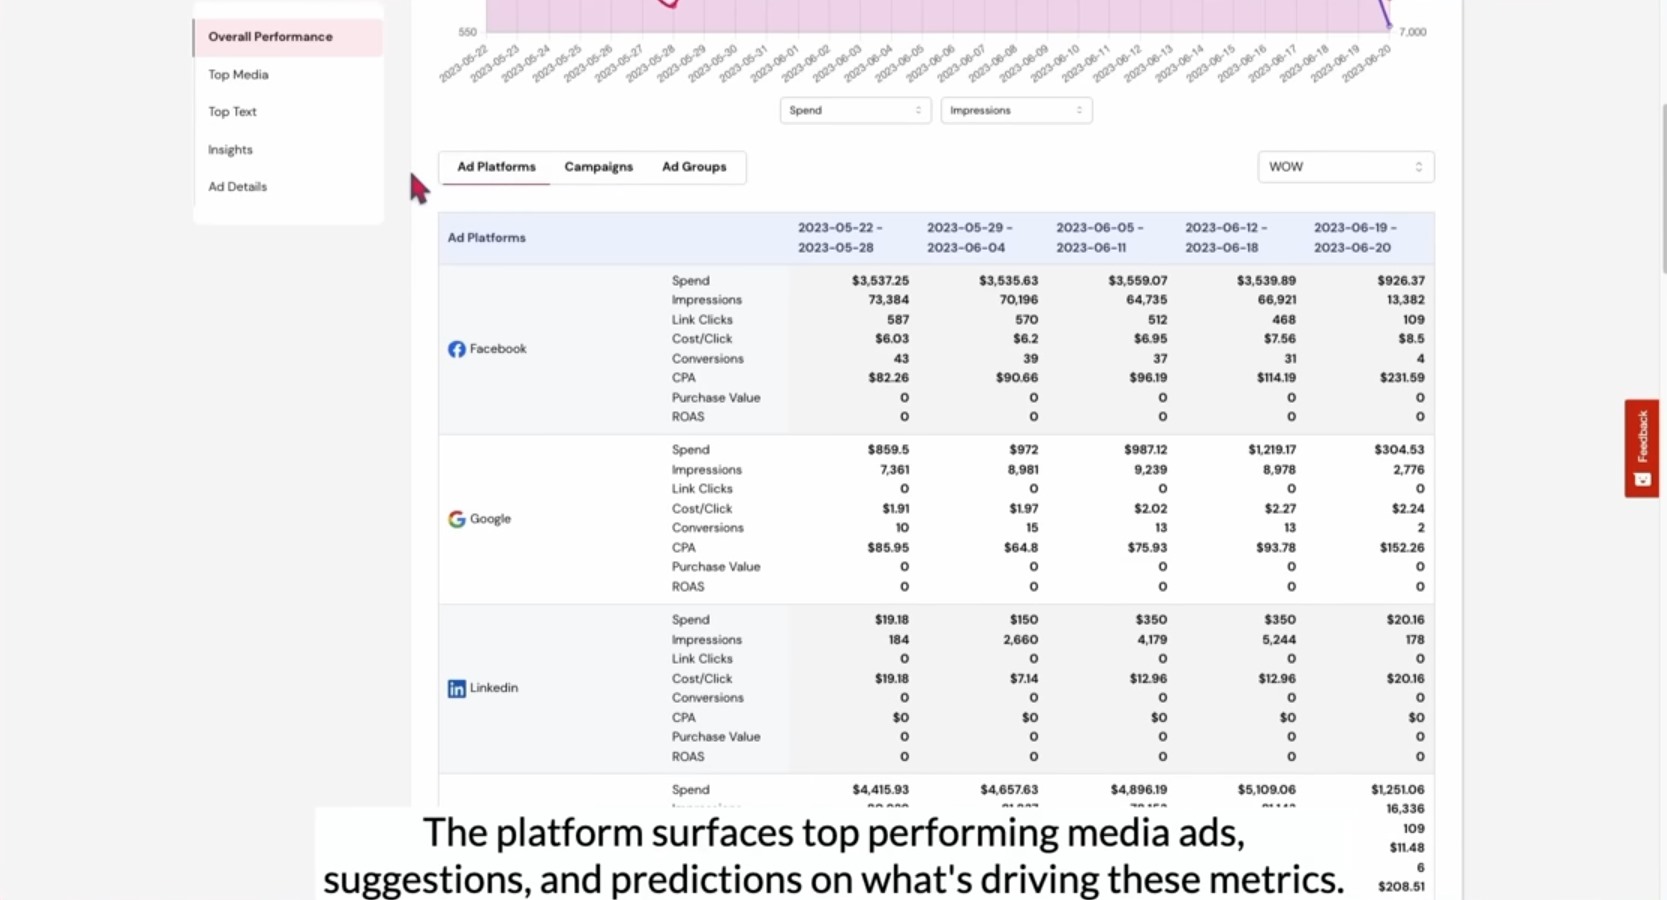Click the Ad Platforms column header

tap(486, 238)
